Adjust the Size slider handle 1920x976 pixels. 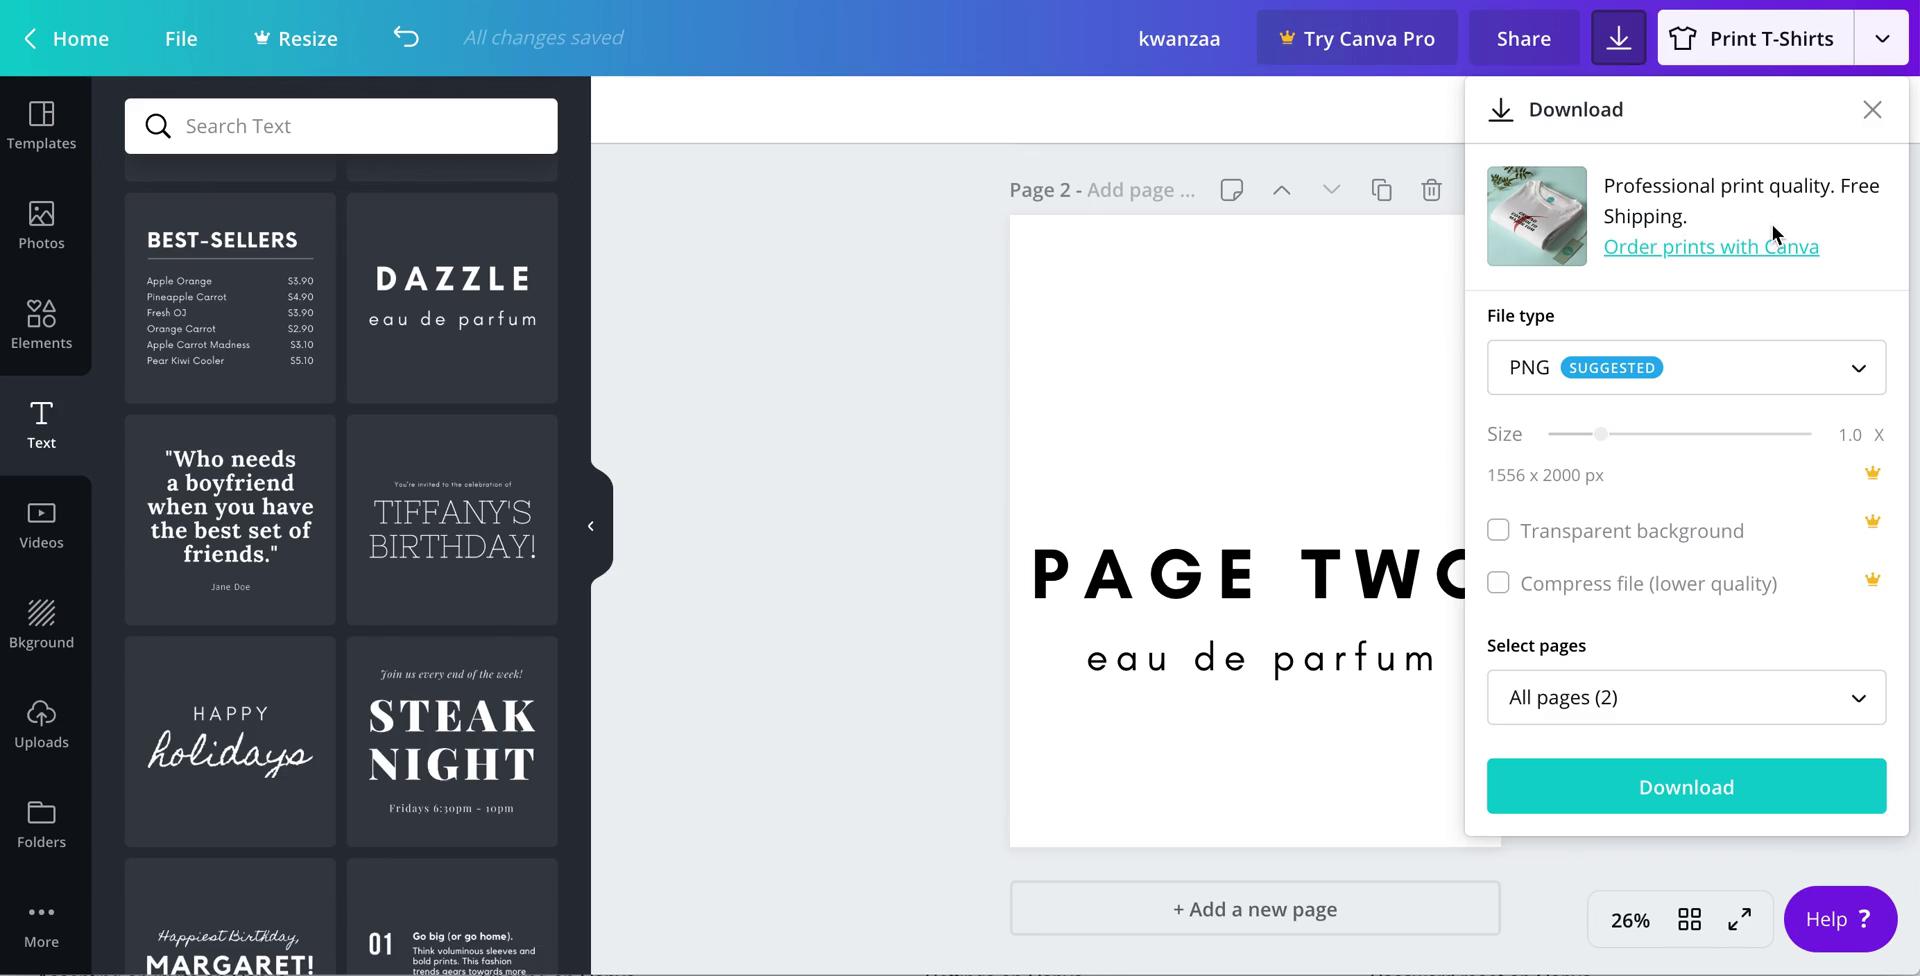[1601, 434]
